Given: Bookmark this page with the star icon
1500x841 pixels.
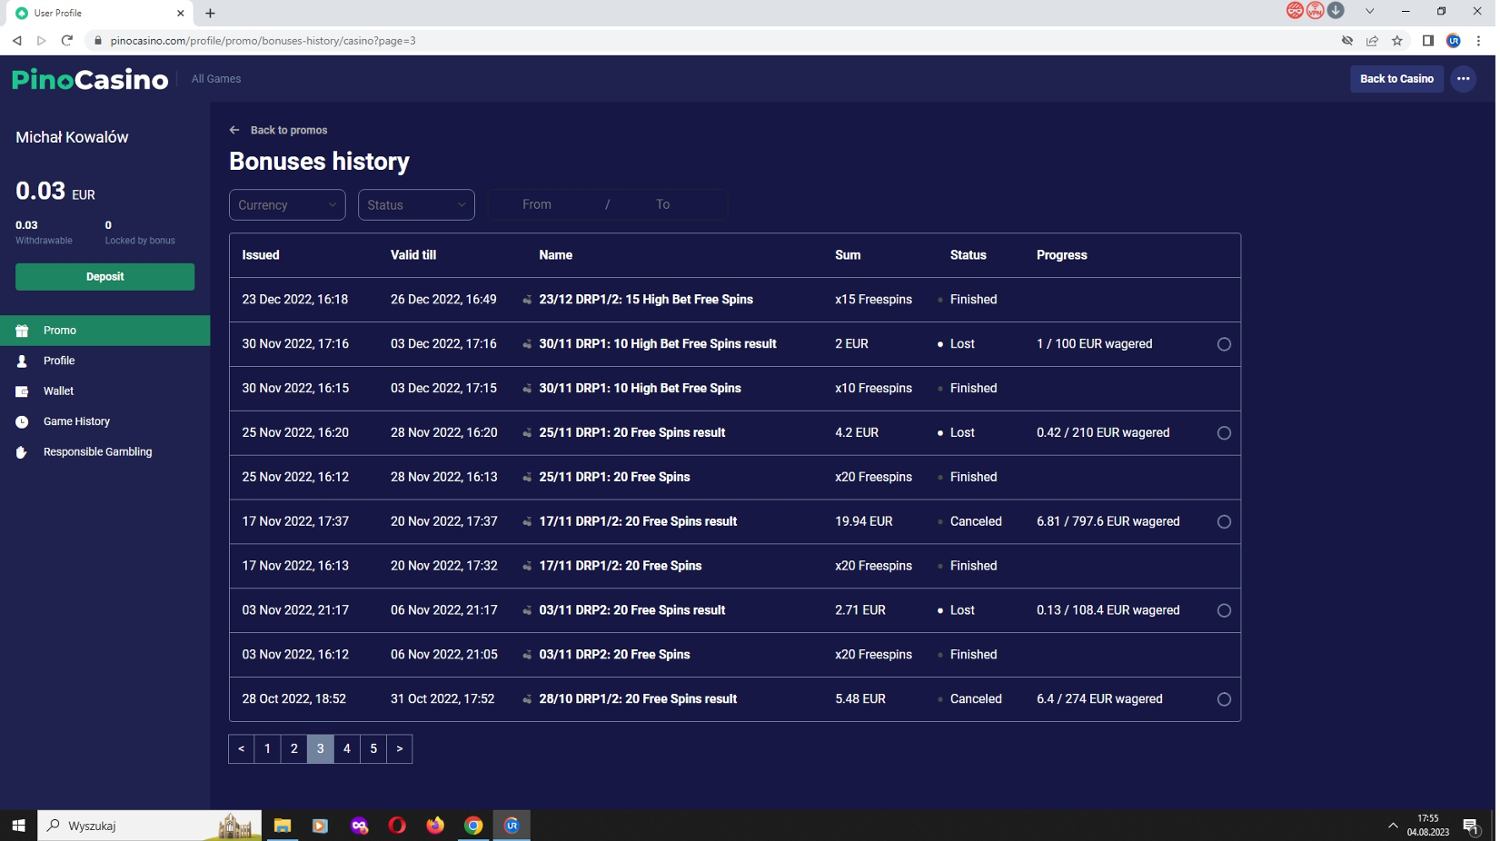Looking at the screenshot, I should click(x=1397, y=41).
